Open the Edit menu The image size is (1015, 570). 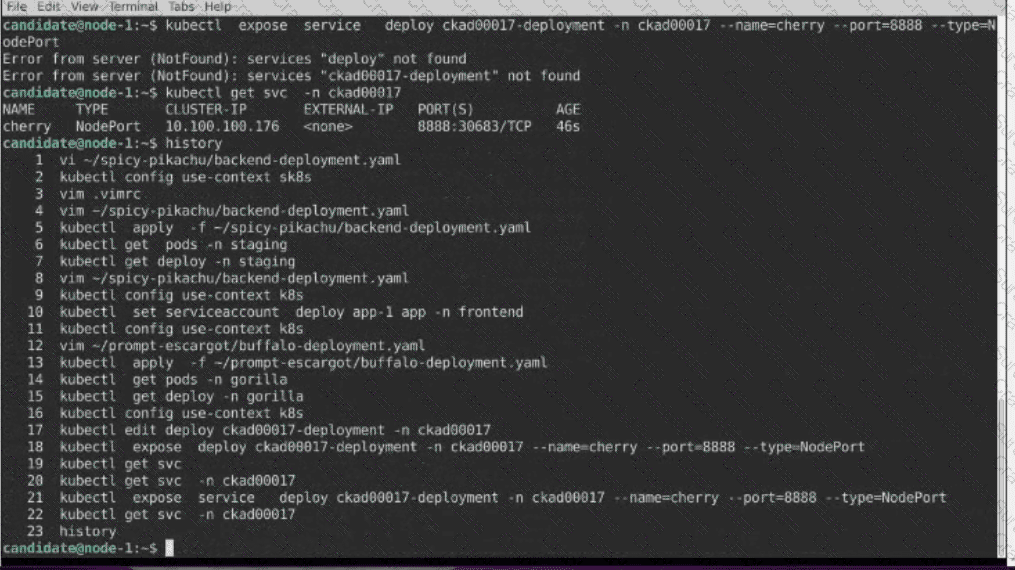coord(49,6)
